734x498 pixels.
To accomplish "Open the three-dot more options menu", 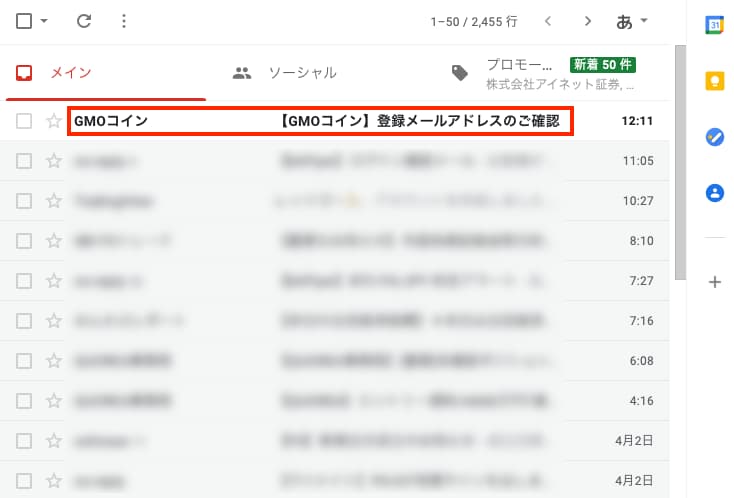I will [x=124, y=21].
